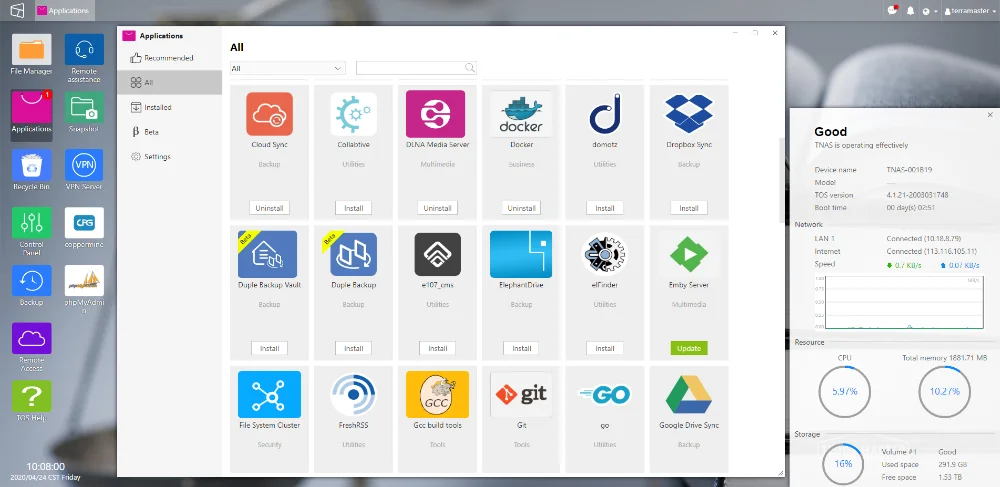Click the Docker app icon

521,114
